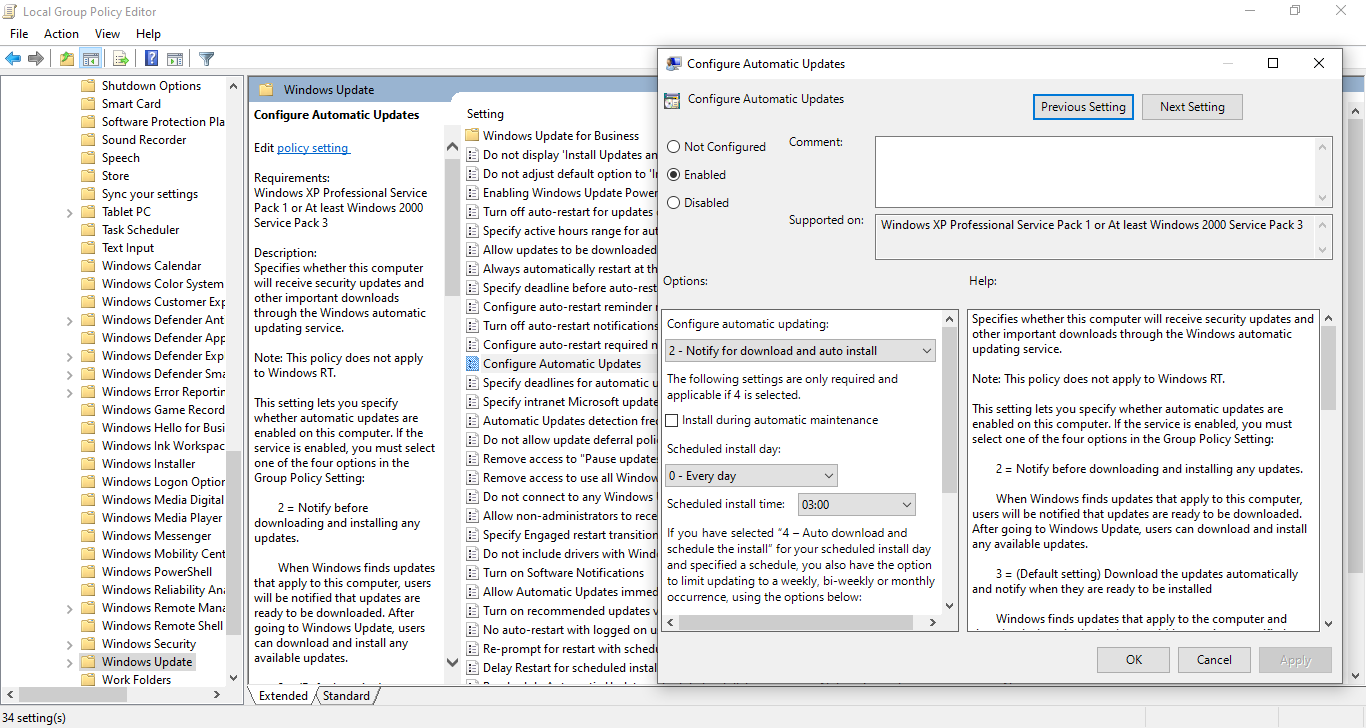Screen dimensions: 1366x728
Task: Click the Next Setting button
Action: click(1192, 107)
